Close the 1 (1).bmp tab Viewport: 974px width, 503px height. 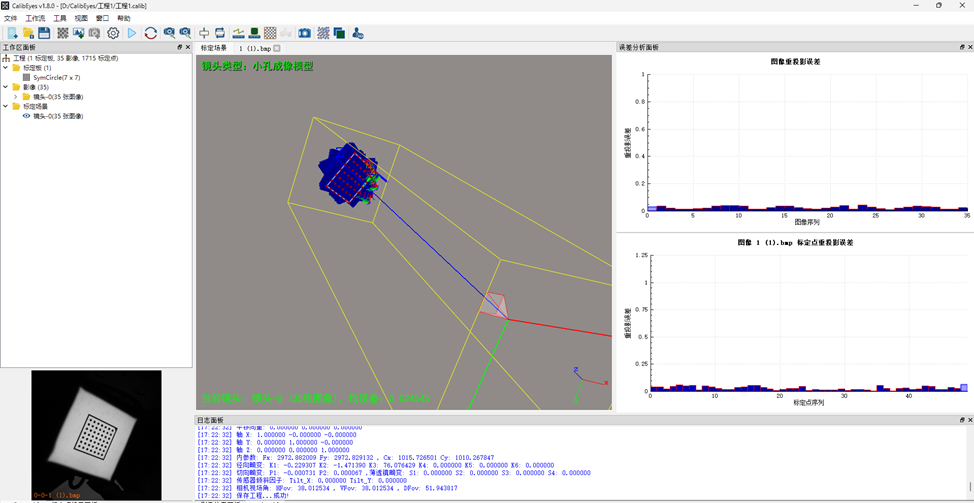coord(278,48)
